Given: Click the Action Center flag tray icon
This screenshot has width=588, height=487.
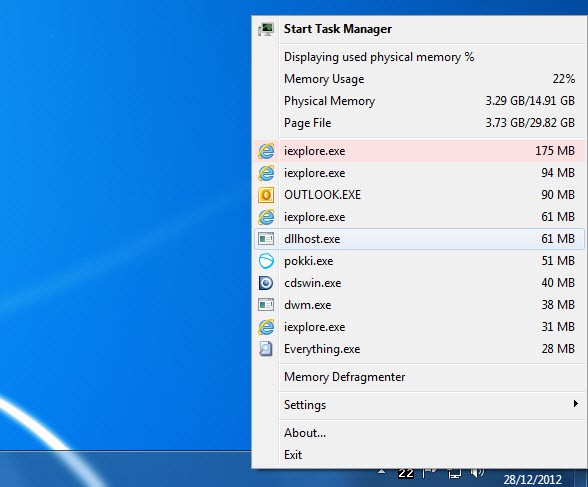Looking at the screenshot, I should pyautogui.click(x=430, y=474).
